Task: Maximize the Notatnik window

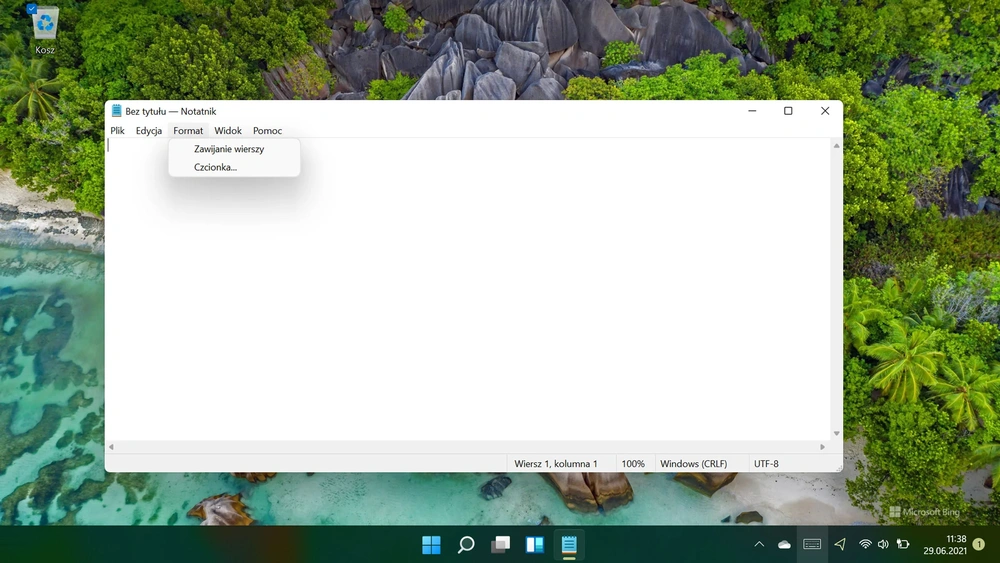Action: pos(788,111)
